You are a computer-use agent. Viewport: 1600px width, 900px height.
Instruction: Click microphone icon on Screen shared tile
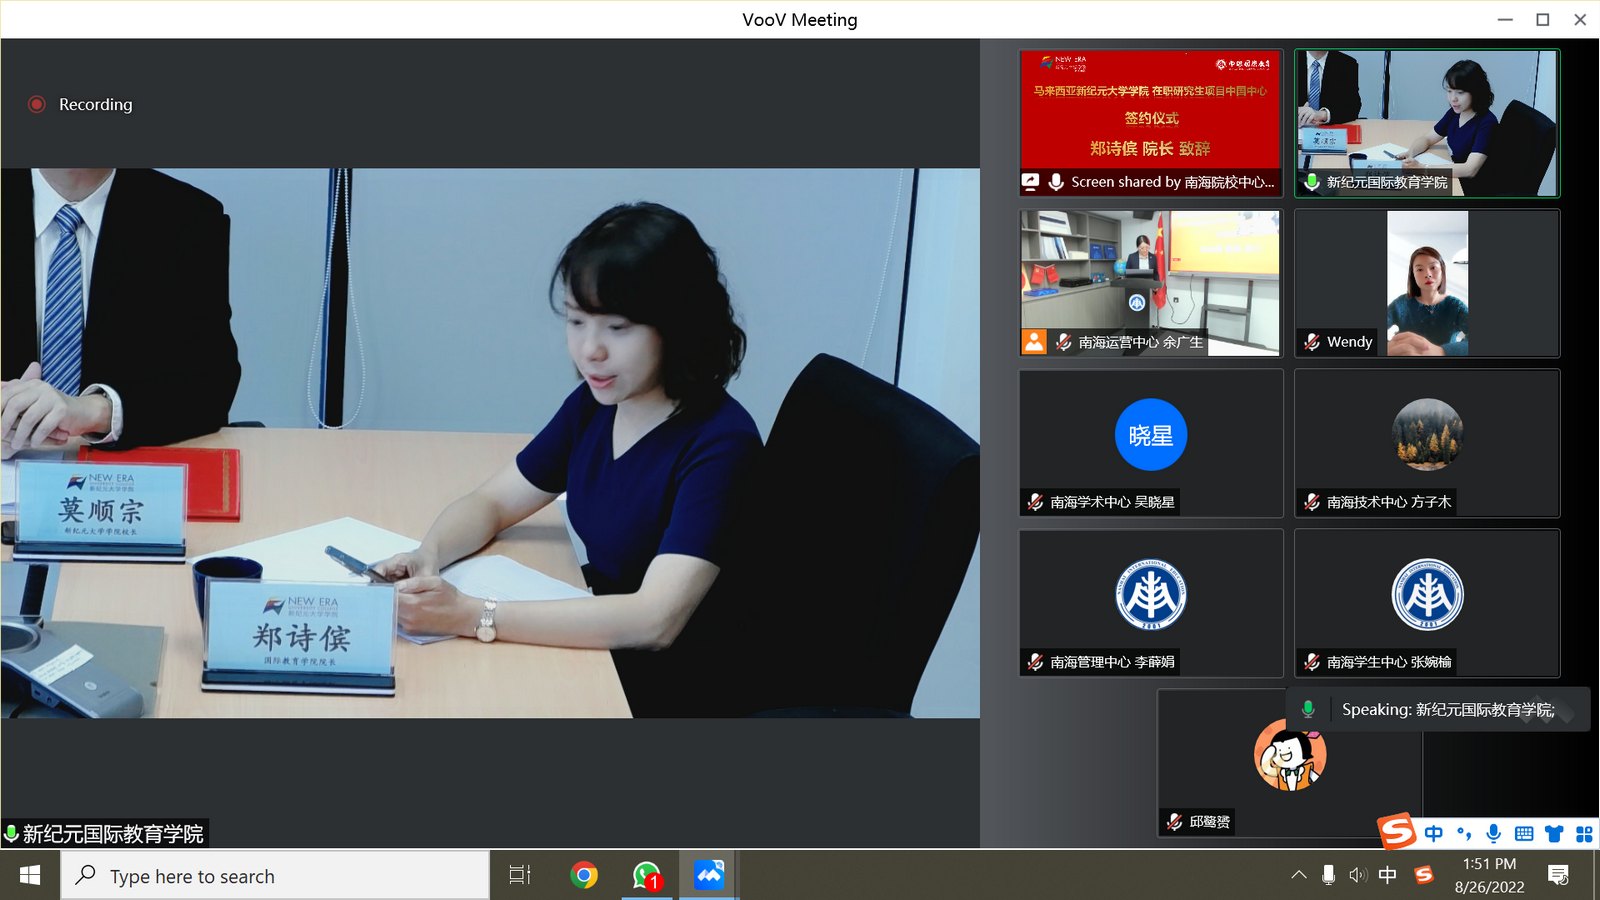(1055, 182)
